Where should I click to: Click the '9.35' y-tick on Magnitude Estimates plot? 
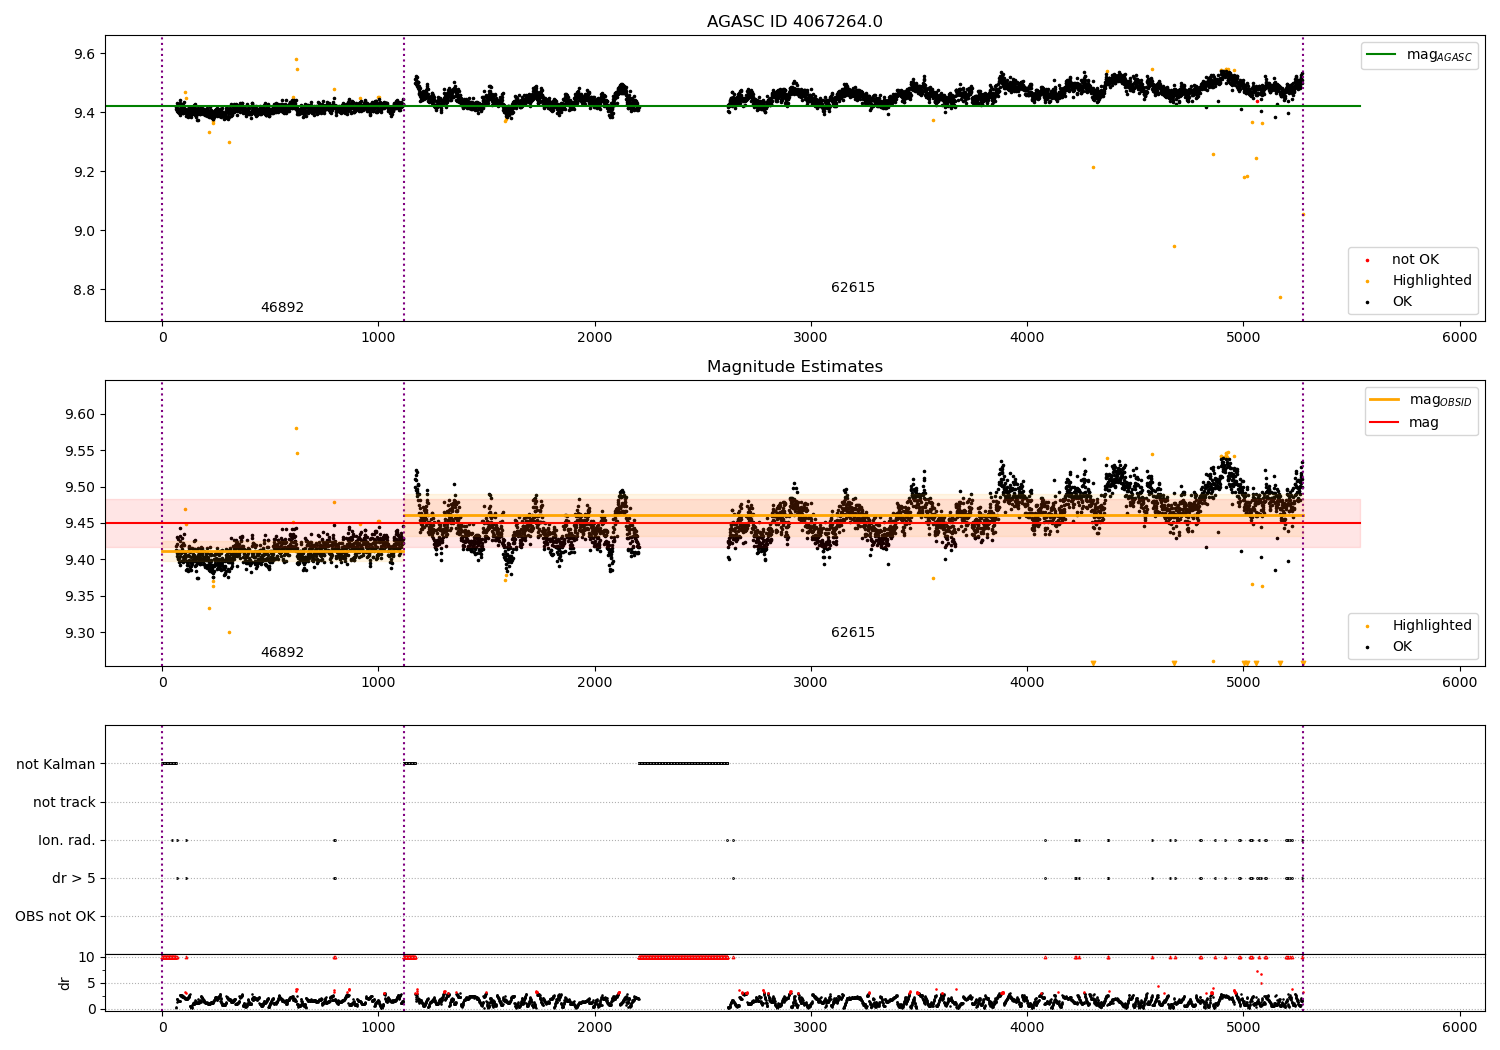tap(80, 597)
